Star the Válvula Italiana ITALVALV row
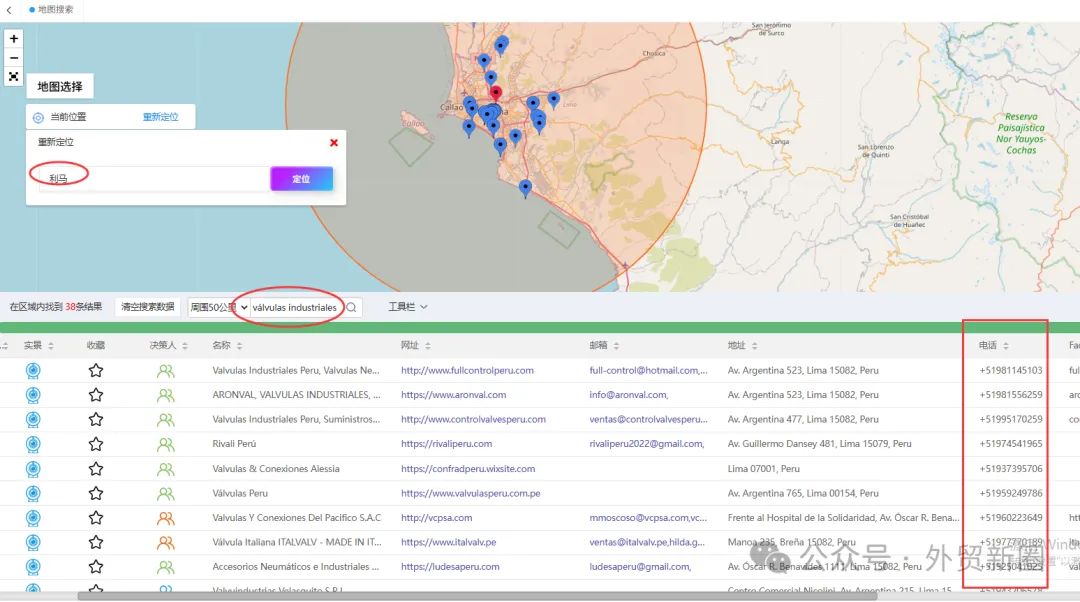 coord(96,542)
